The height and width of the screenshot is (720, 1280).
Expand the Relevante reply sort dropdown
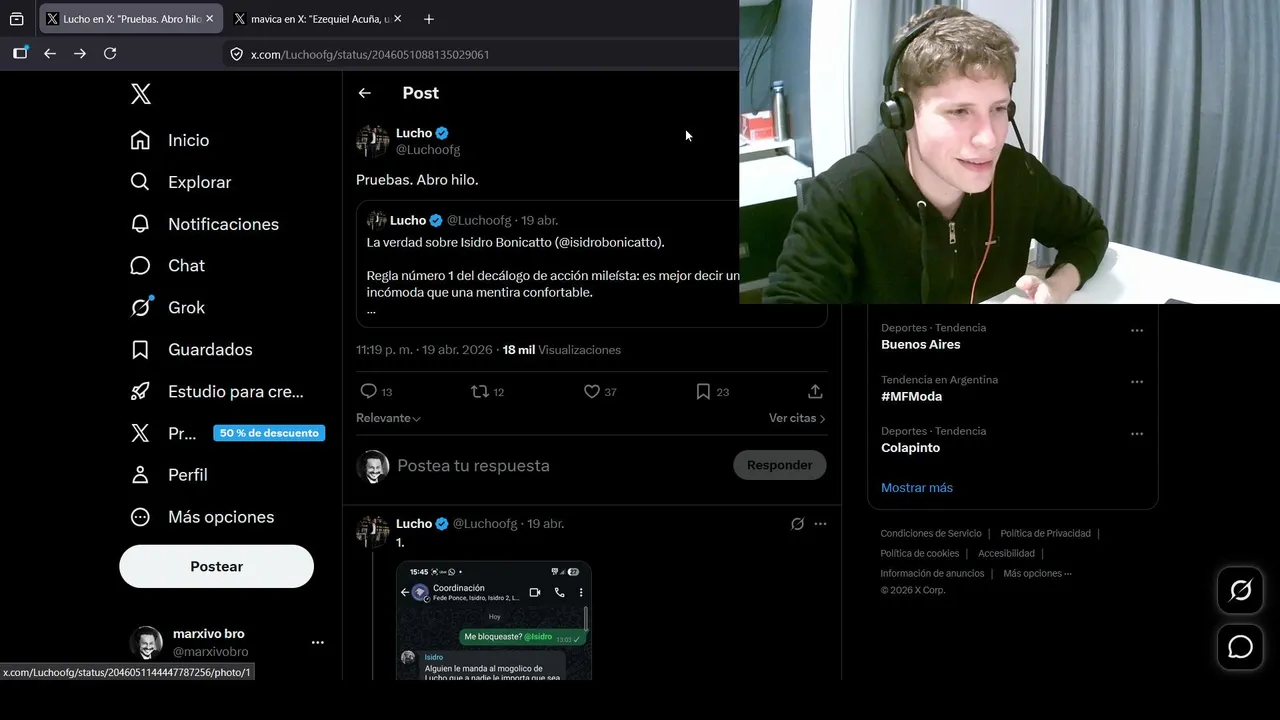point(388,418)
